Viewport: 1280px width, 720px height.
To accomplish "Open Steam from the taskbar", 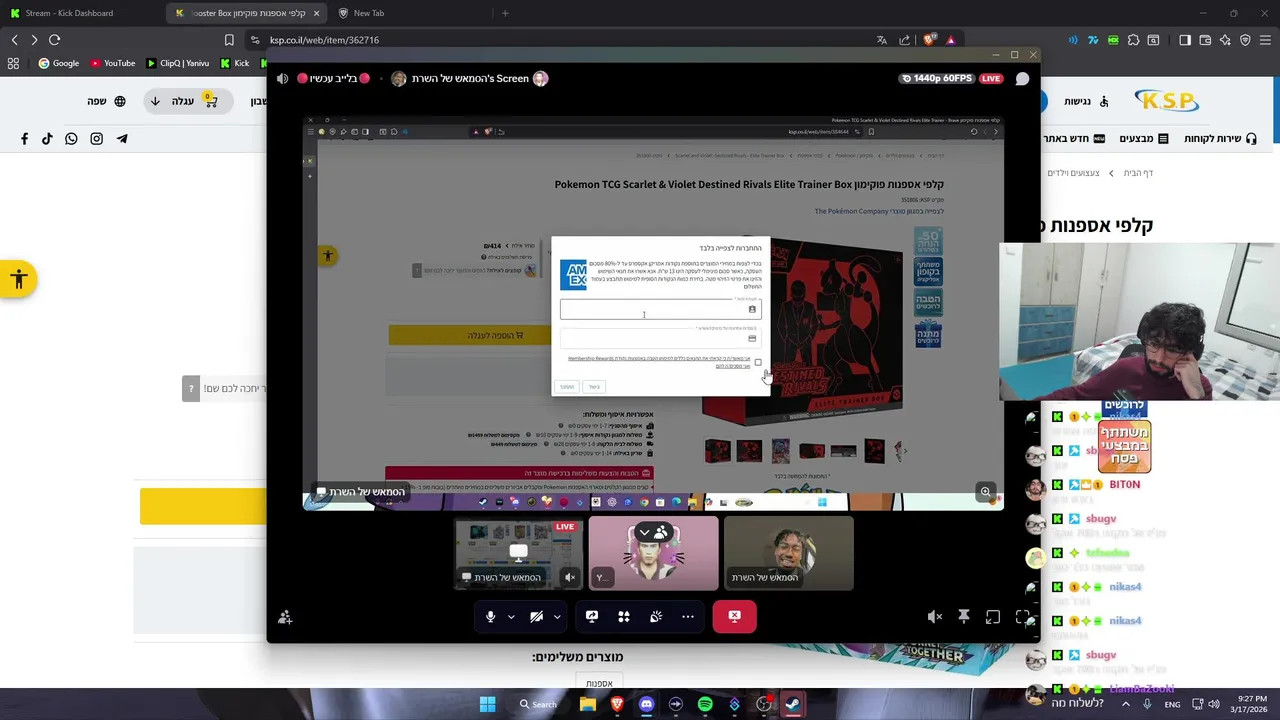I will click(x=793, y=704).
